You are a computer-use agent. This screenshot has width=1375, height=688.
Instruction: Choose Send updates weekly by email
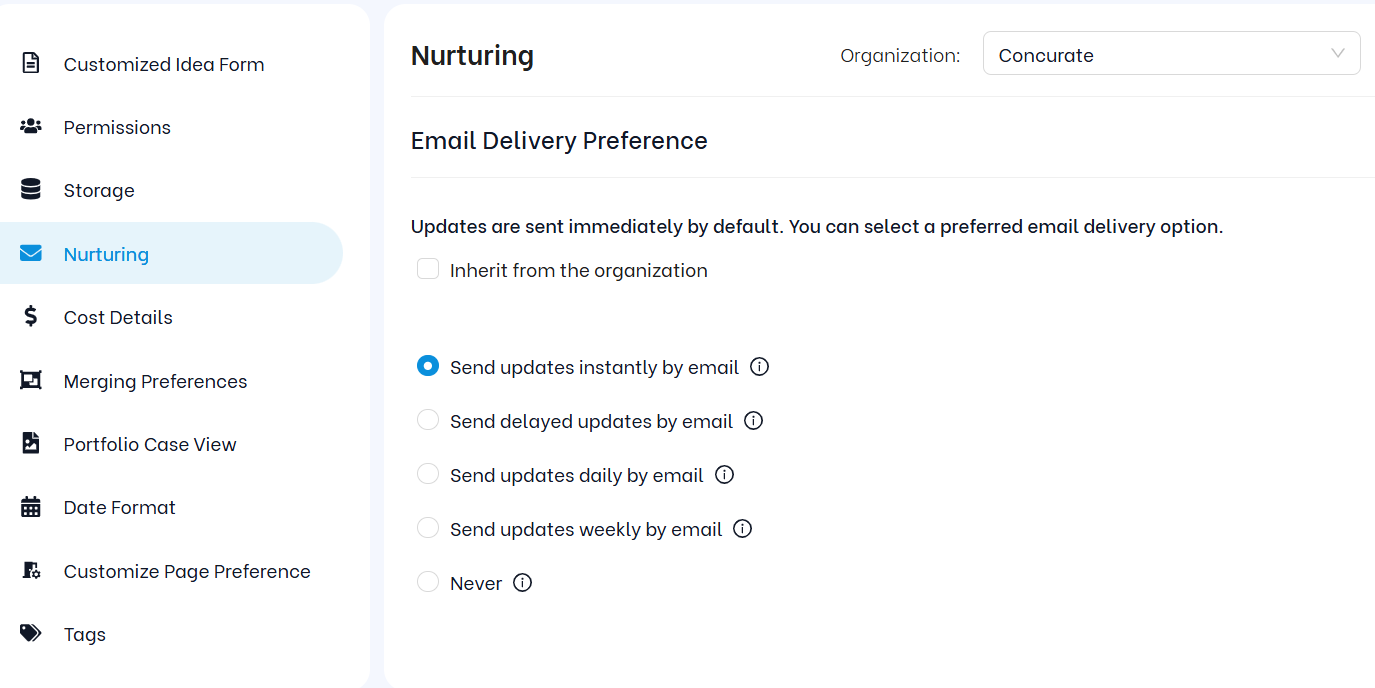coord(428,528)
